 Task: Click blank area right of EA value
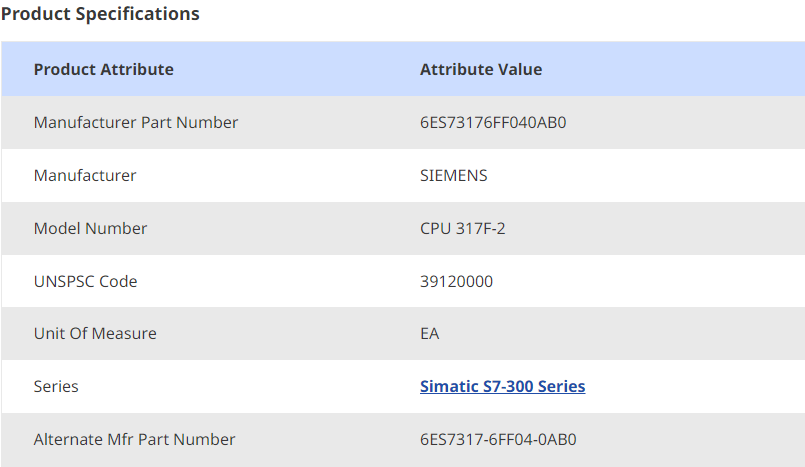point(620,333)
